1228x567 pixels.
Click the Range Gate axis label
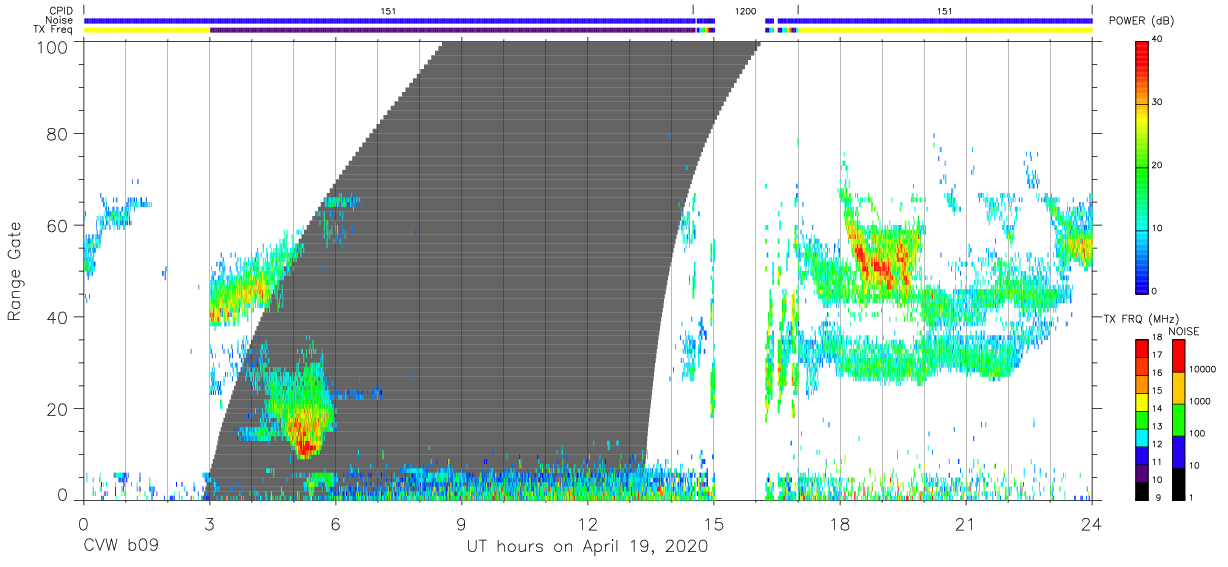coord(15,271)
